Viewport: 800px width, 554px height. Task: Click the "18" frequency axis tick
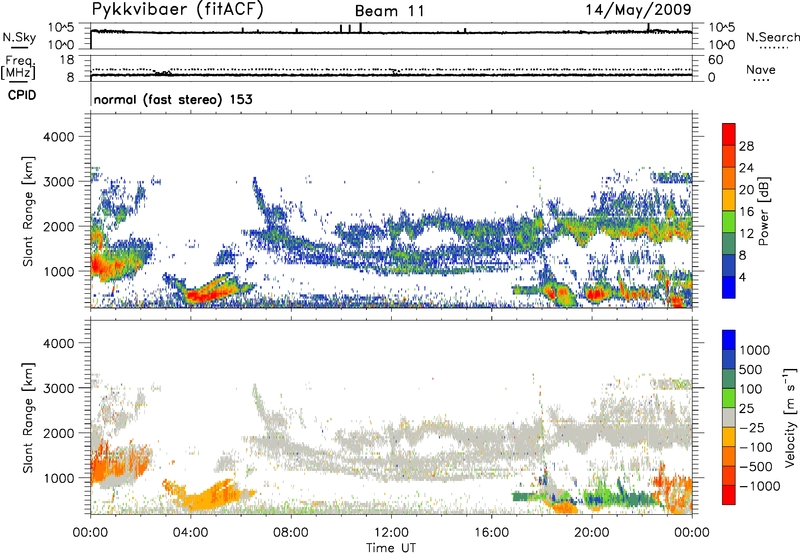pyautogui.click(x=67, y=60)
